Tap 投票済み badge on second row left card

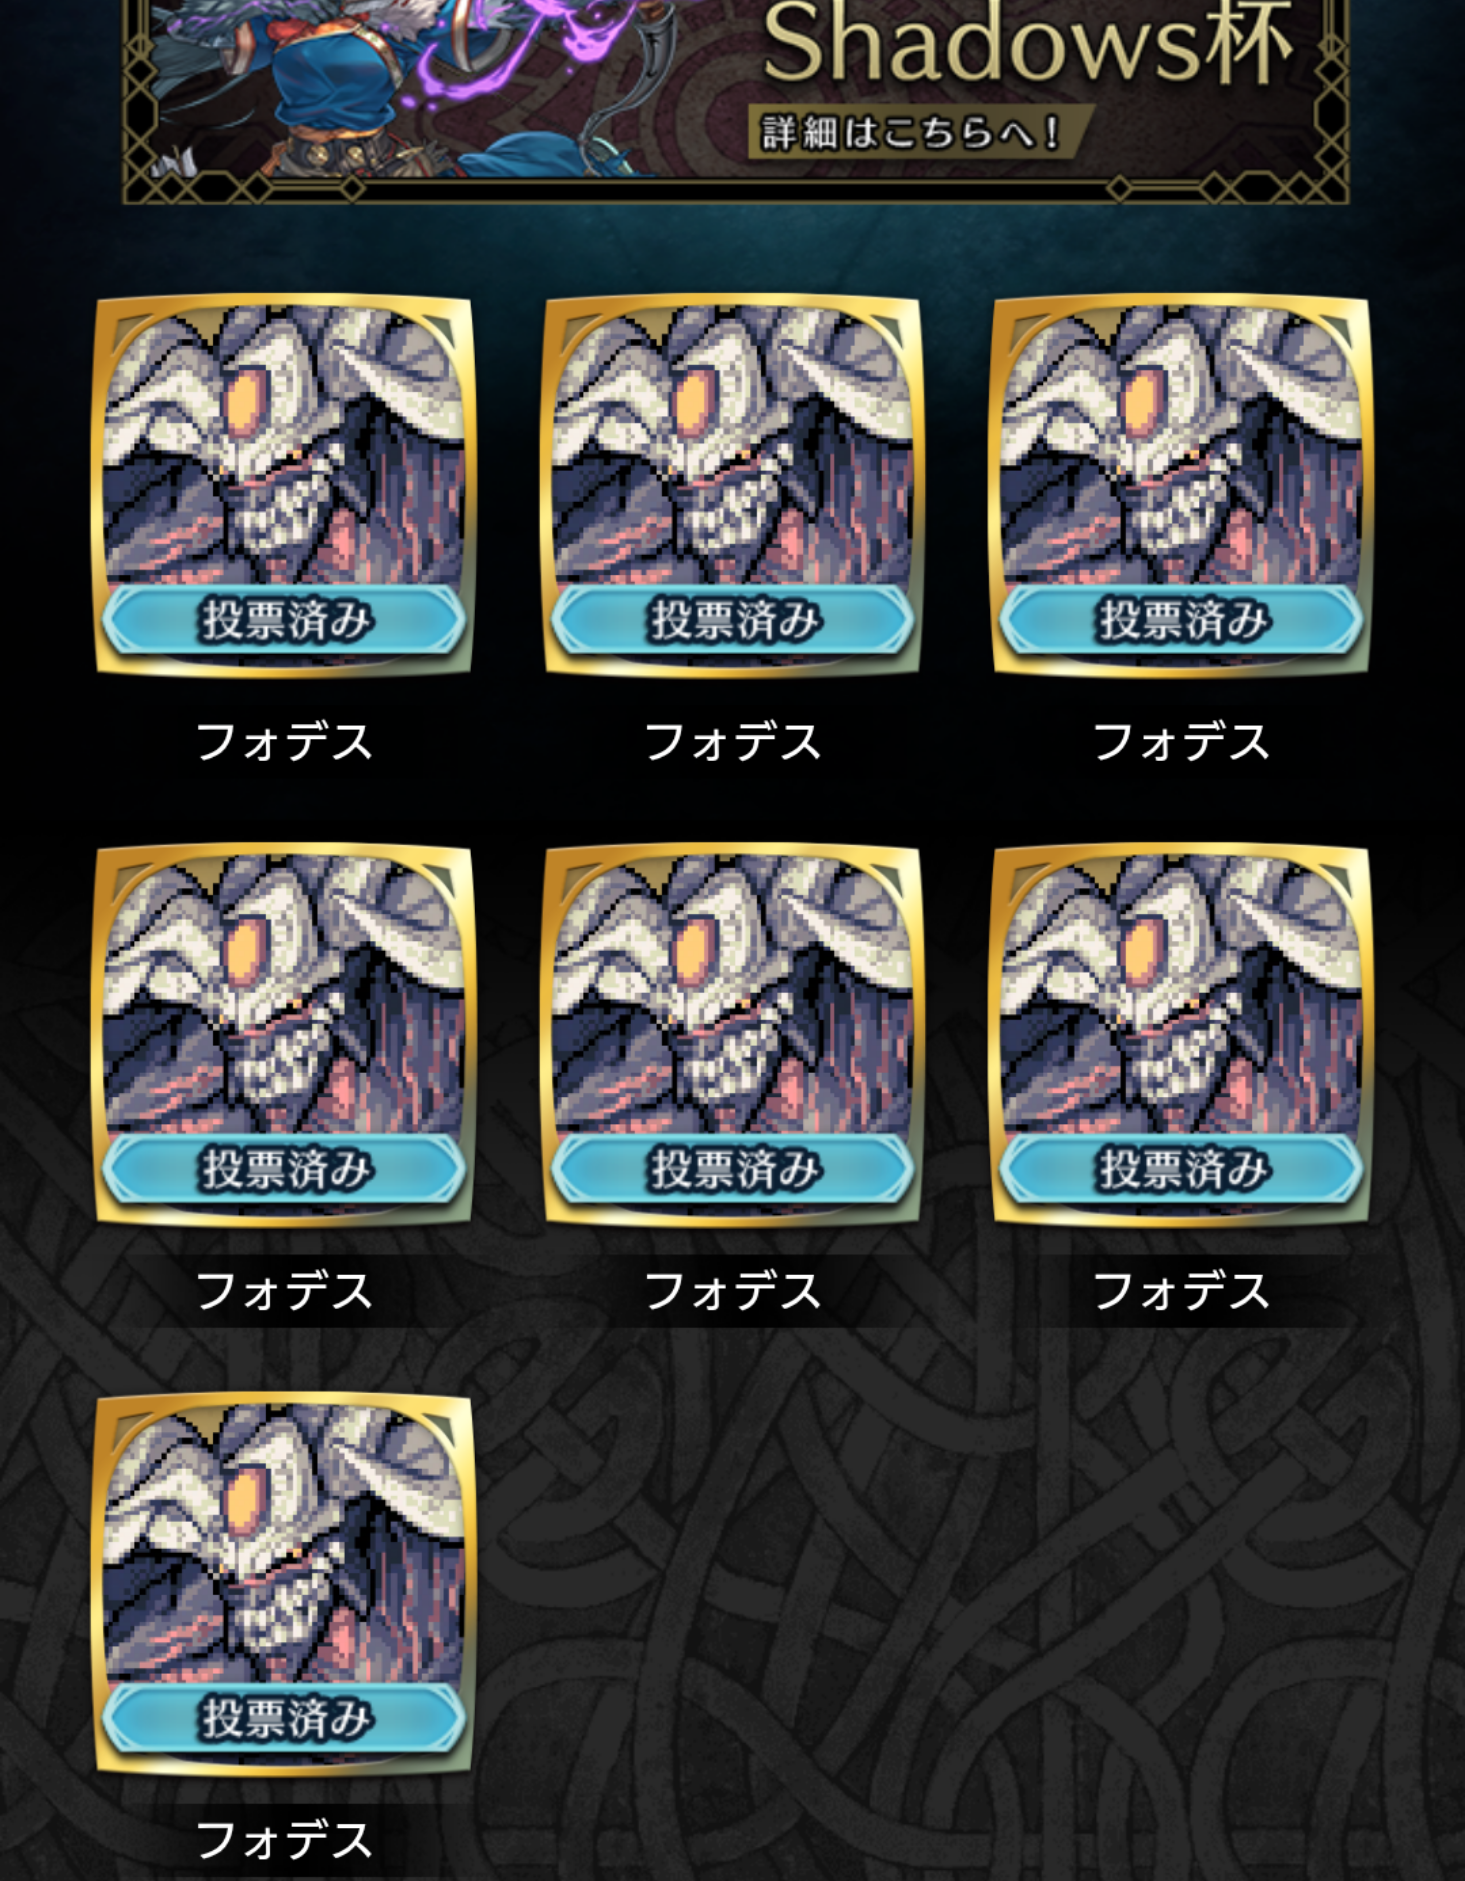[x=284, y=1168]
